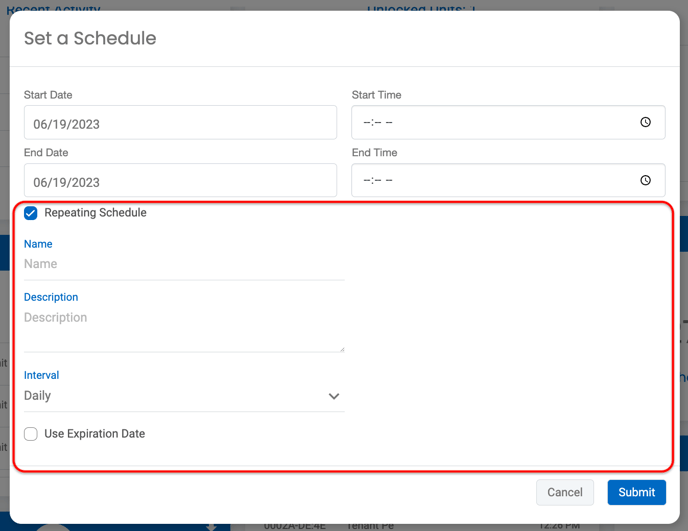Click the Repeating Schedule label text
The height and width of the screenshot is (531, 688).
95,213
